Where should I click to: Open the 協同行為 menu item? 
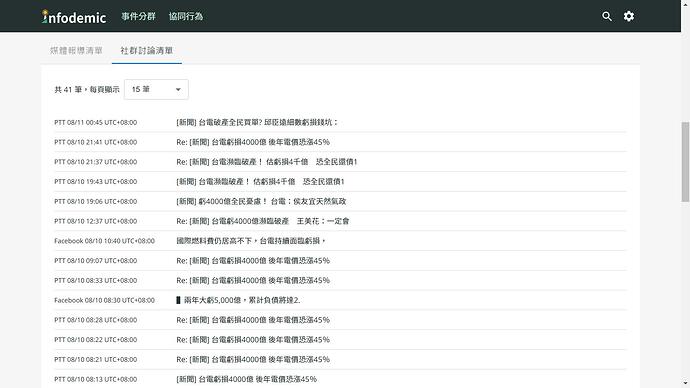(x=186, y=16)
